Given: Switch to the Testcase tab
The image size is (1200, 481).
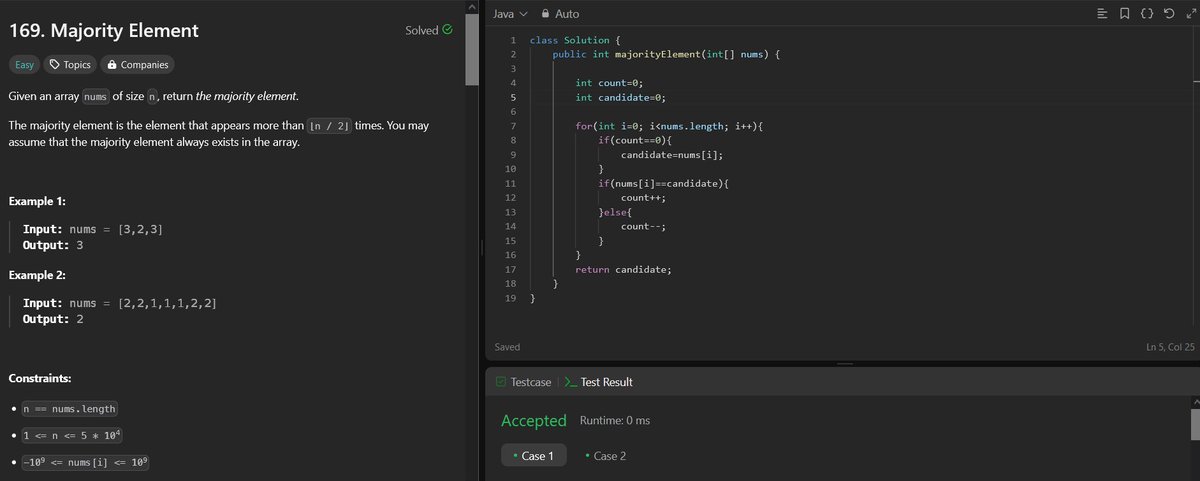Looking at the screenshot, I should 524,382.
